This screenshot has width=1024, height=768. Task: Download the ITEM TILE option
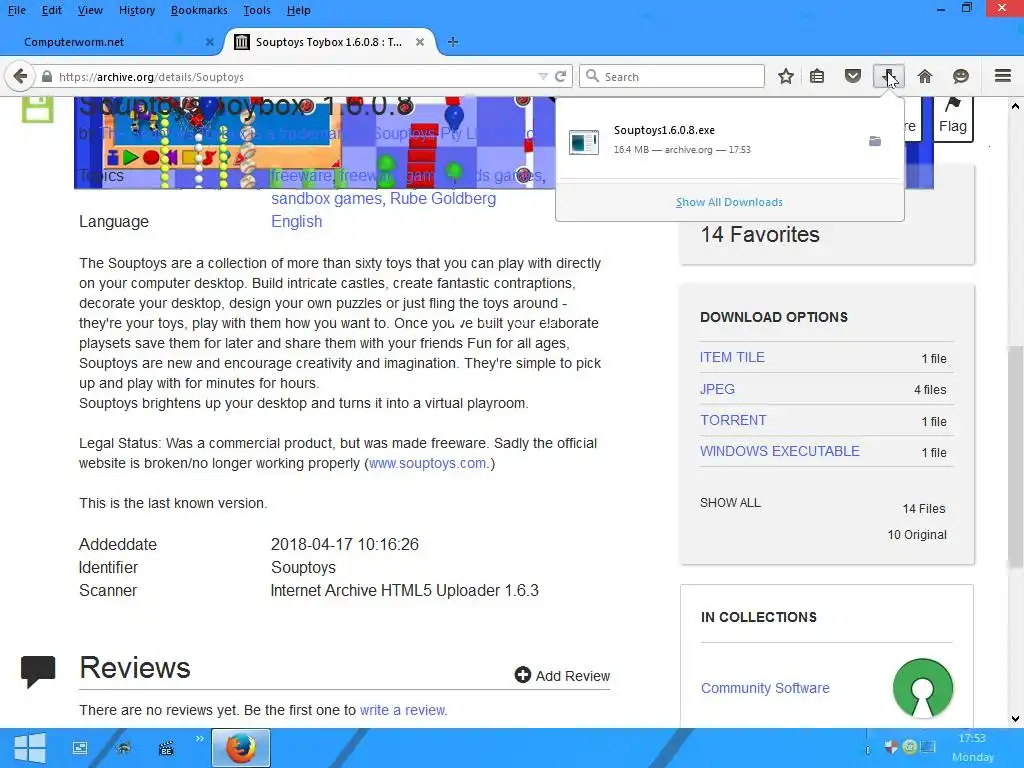pos(732,357)
